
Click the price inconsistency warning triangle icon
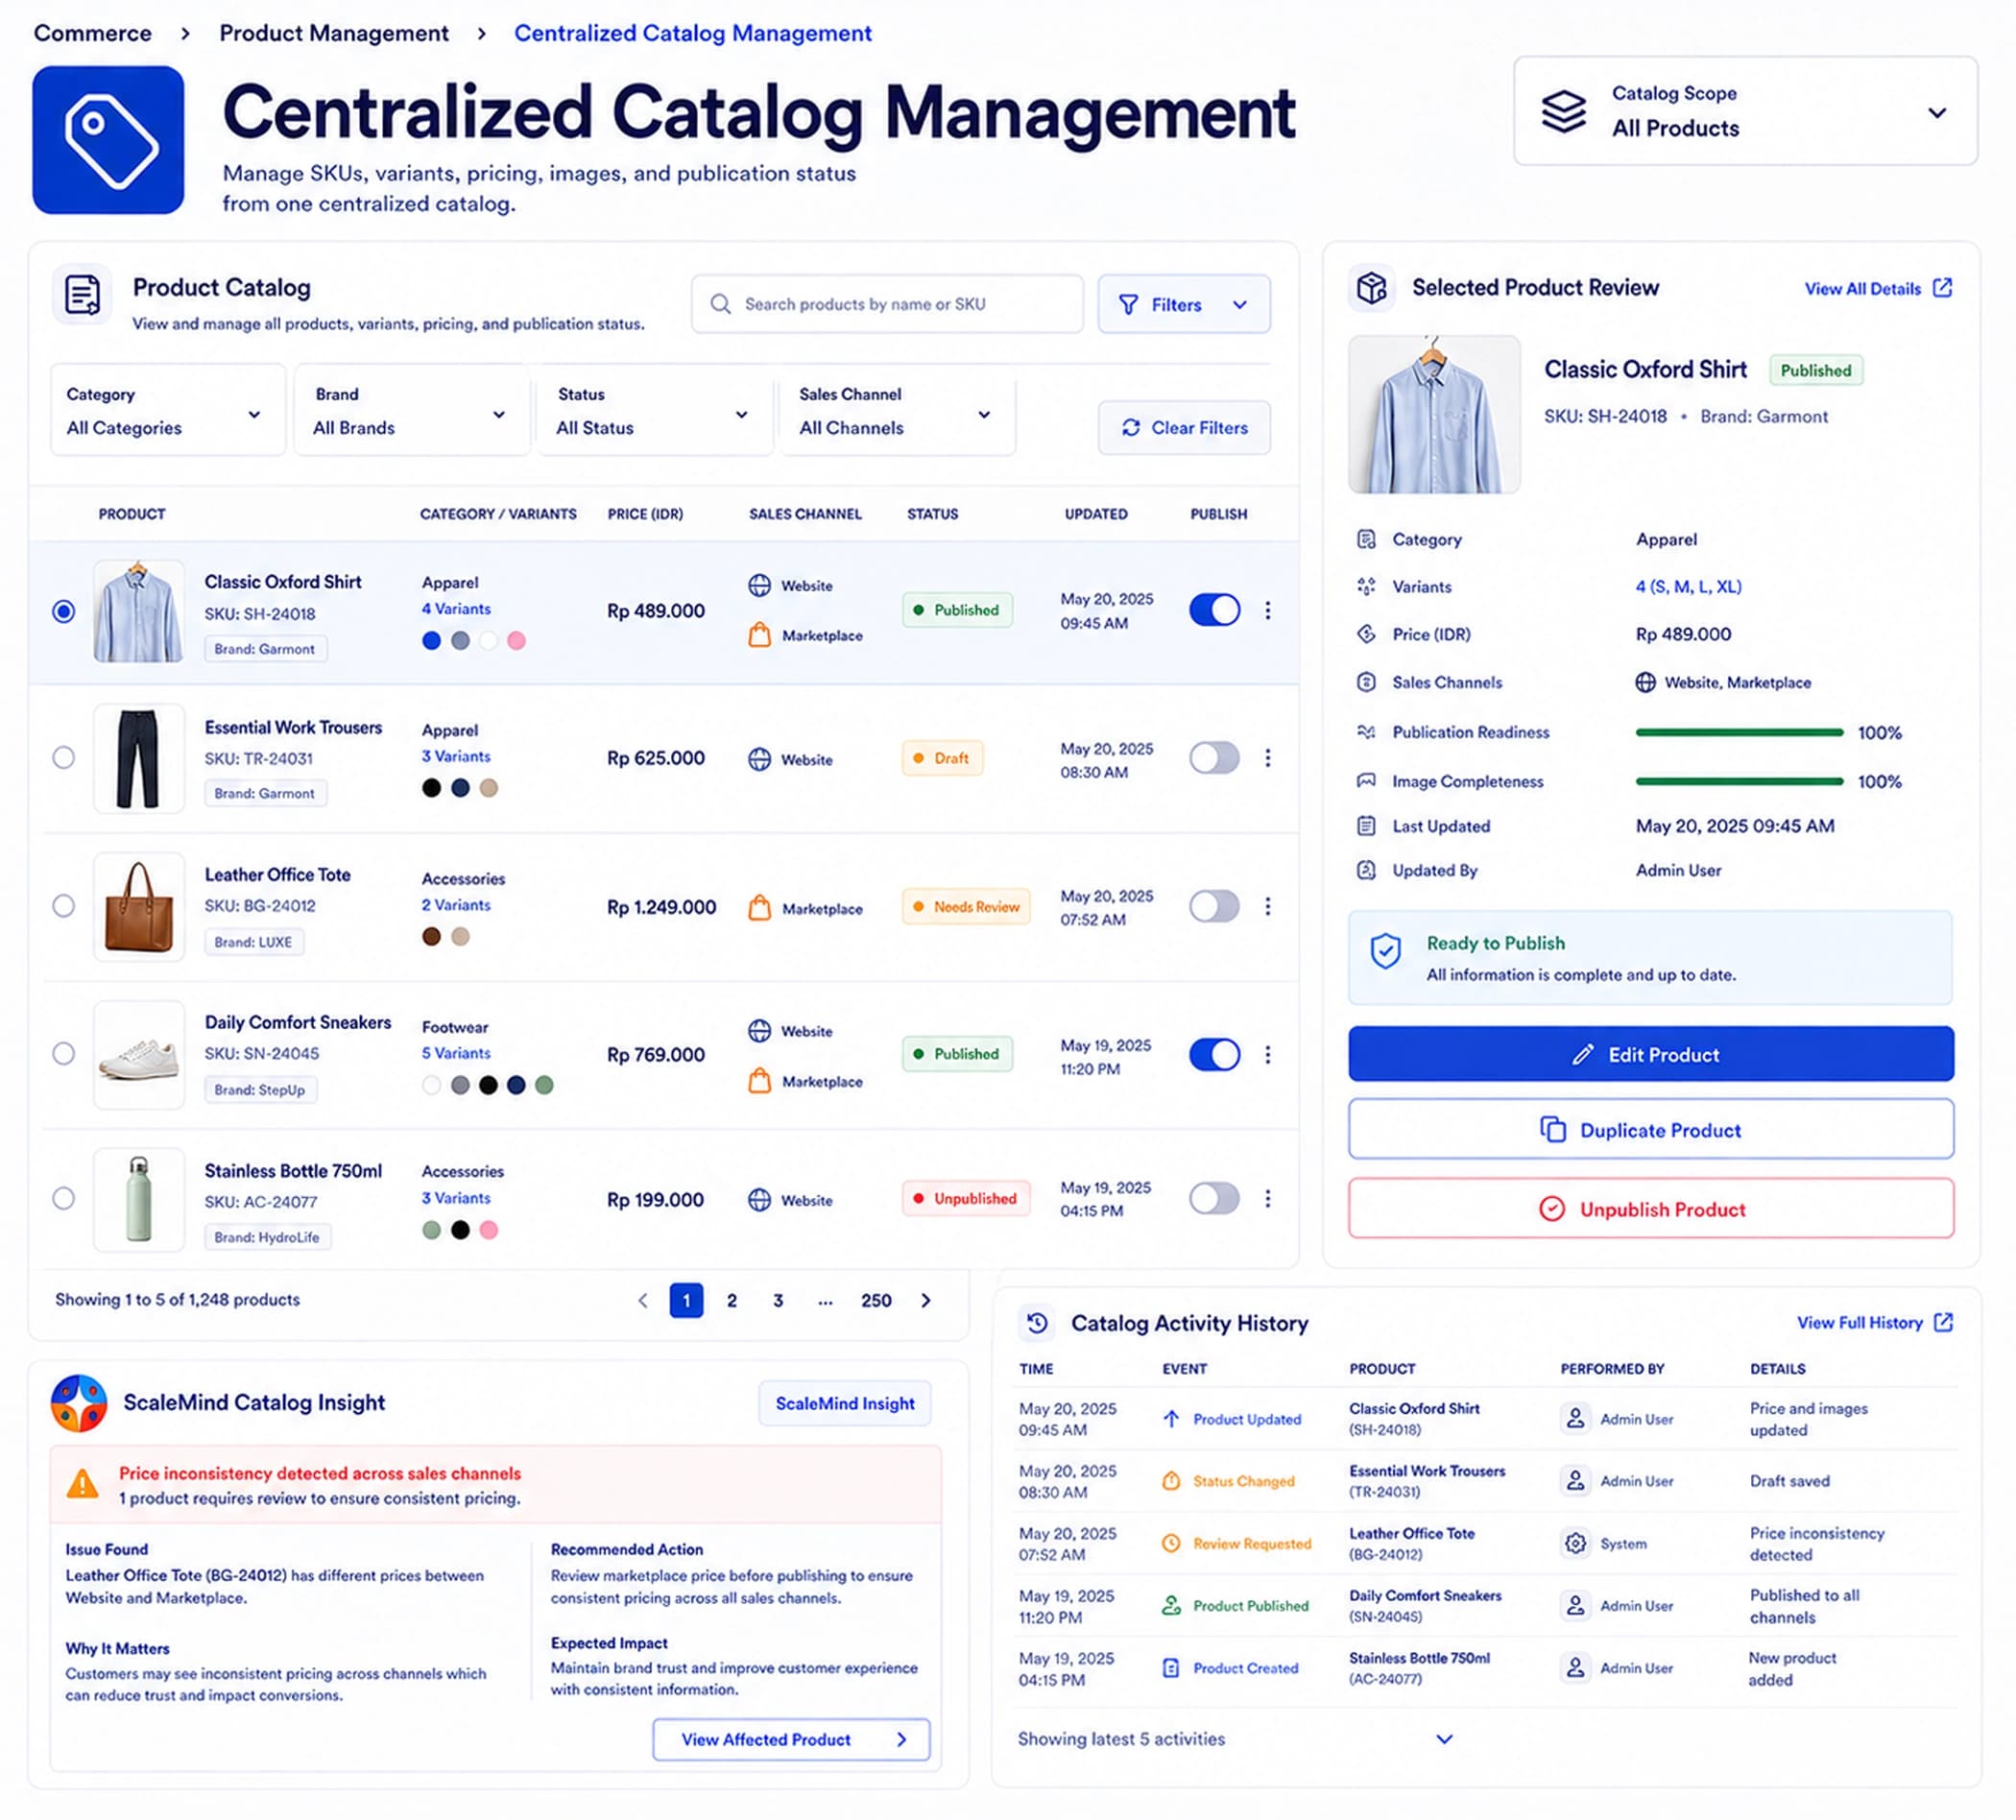point(82,1484)
